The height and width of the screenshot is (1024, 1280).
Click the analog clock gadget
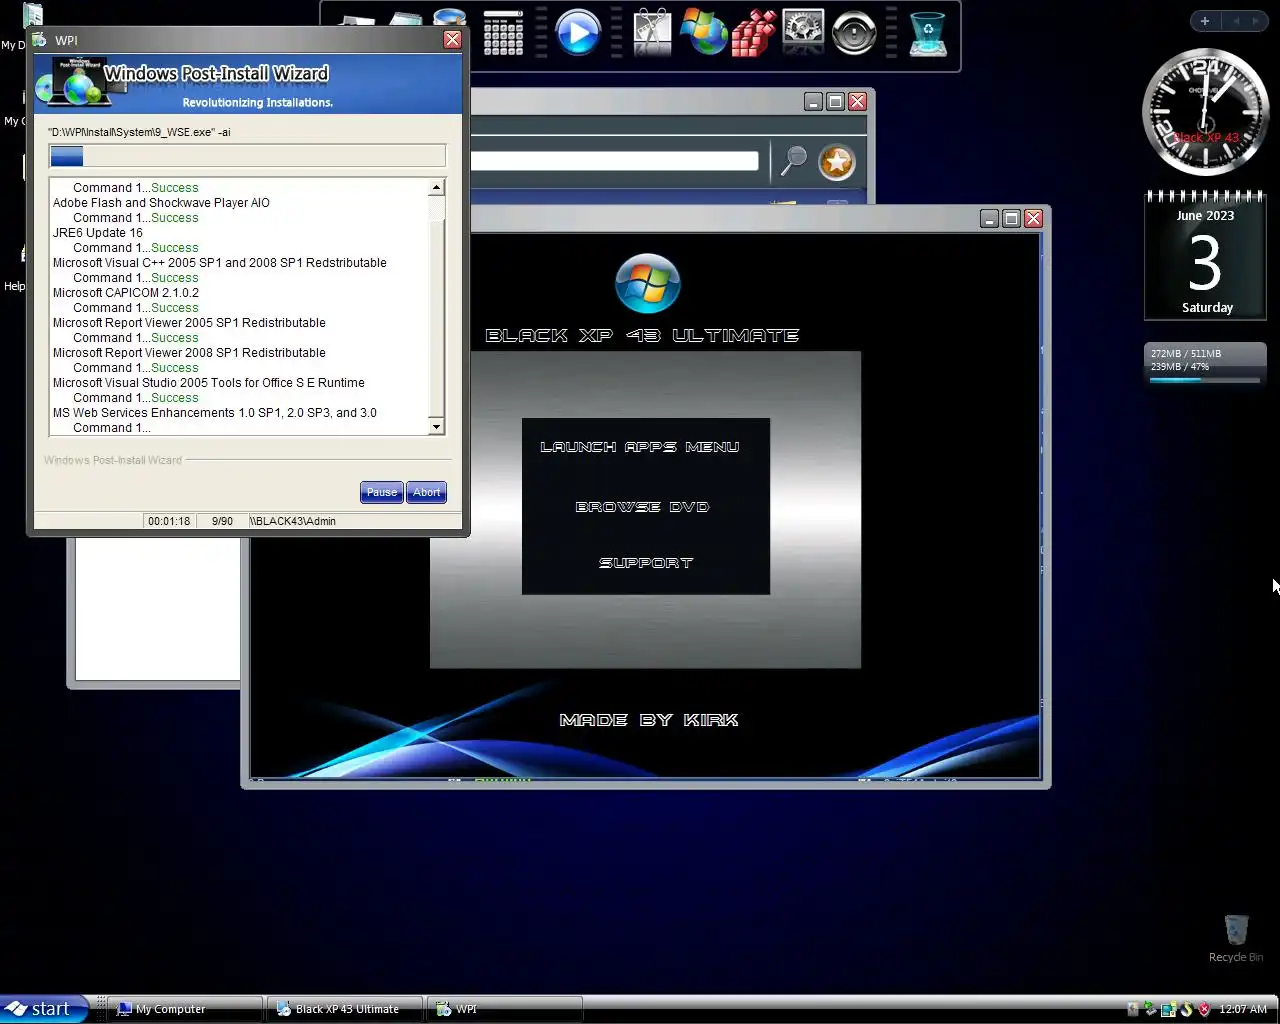point(1205,113)
